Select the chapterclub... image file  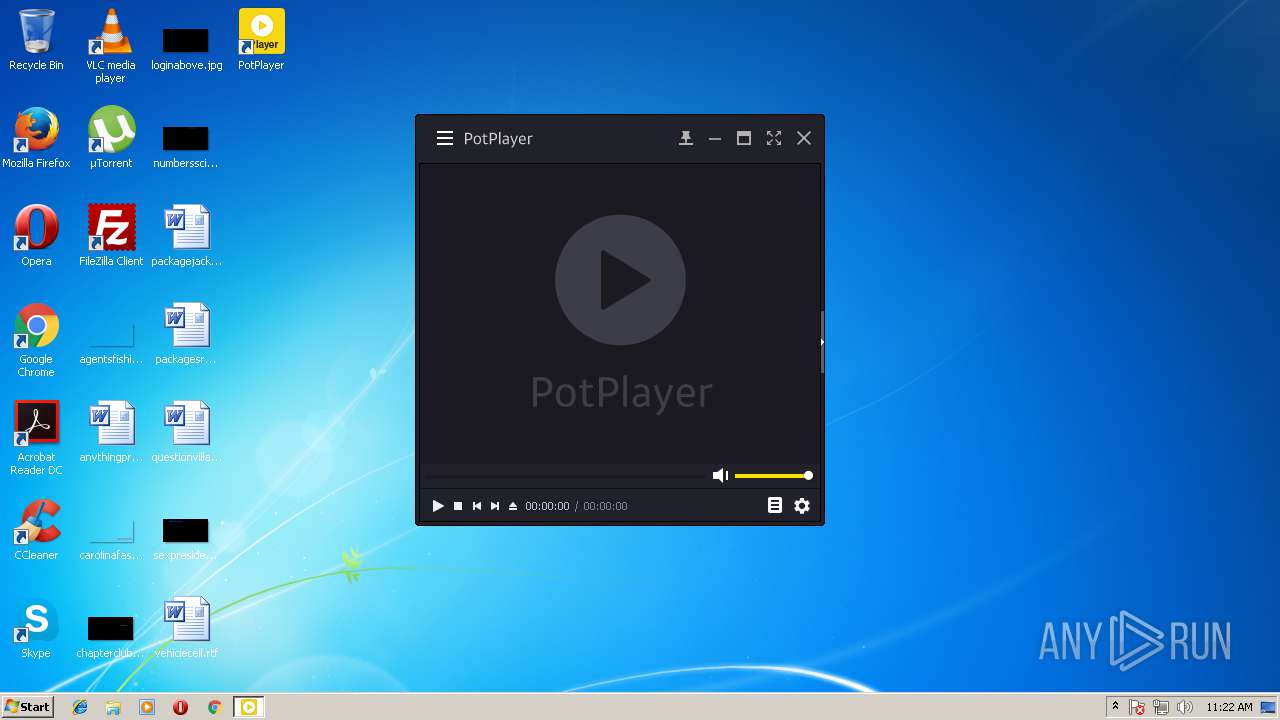(111, 636)
